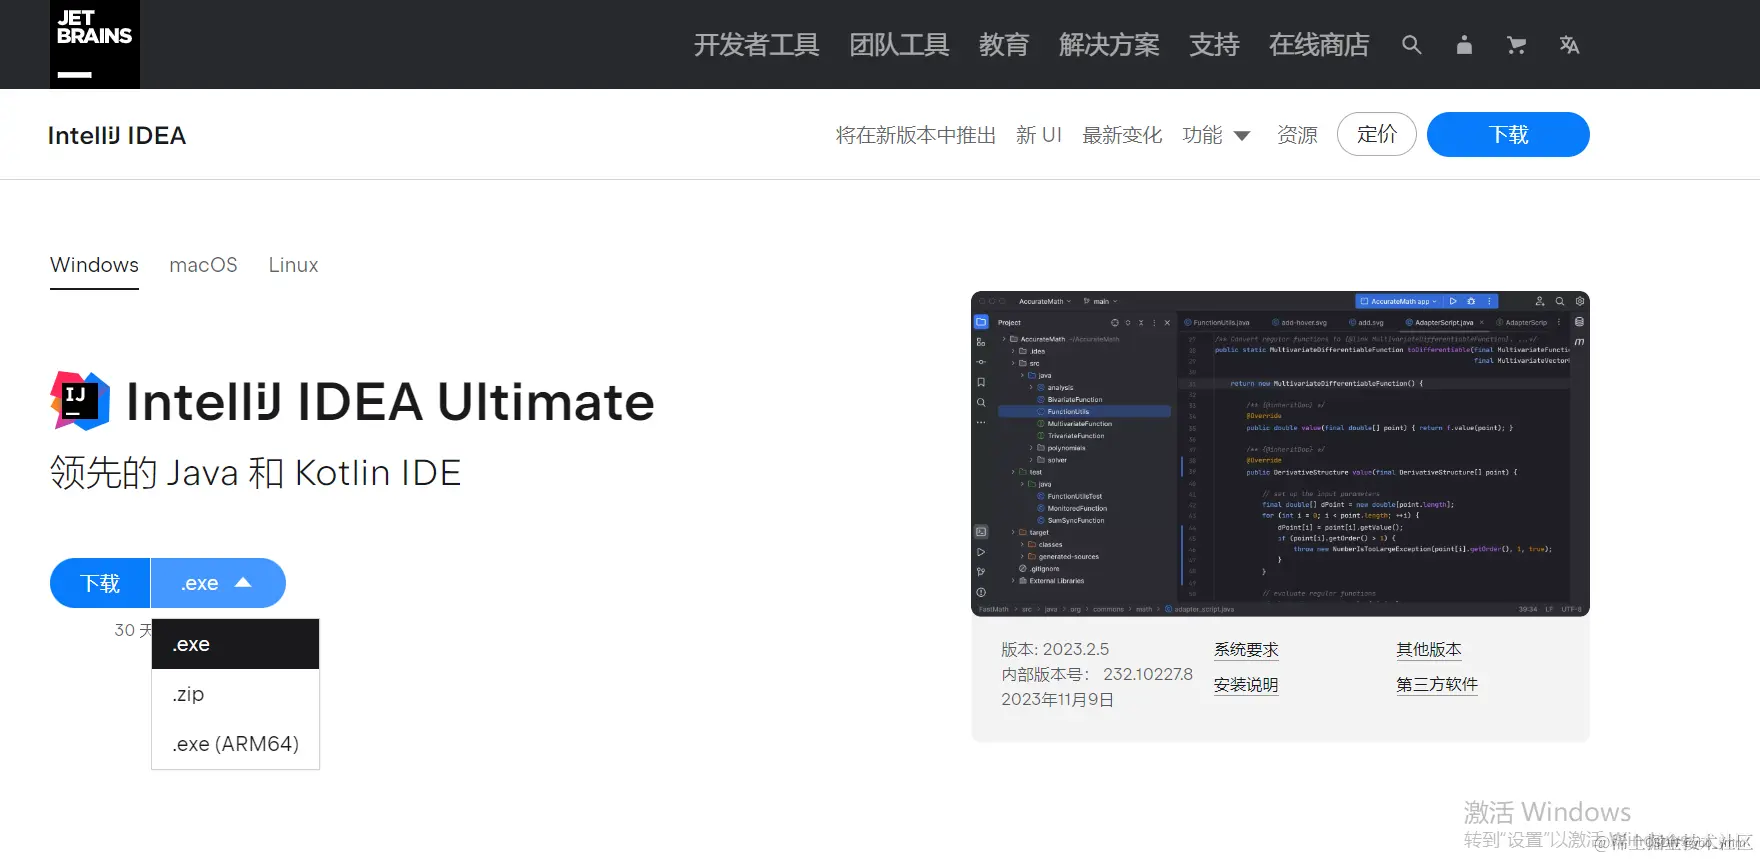Switch to the Linux tab
Viewport: 1760px width, 859px height.
293,265
